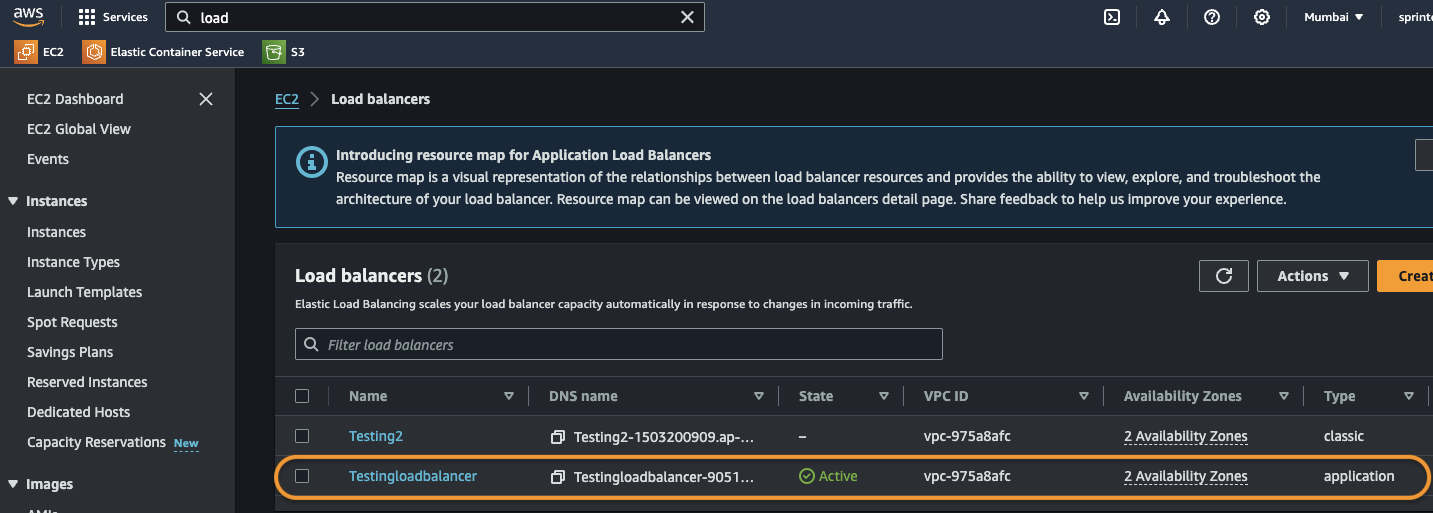Image resolution: width=1433 pixels, height=513 pixels.
Task: Click the Services label in top bar
Action: pos(125,17)
